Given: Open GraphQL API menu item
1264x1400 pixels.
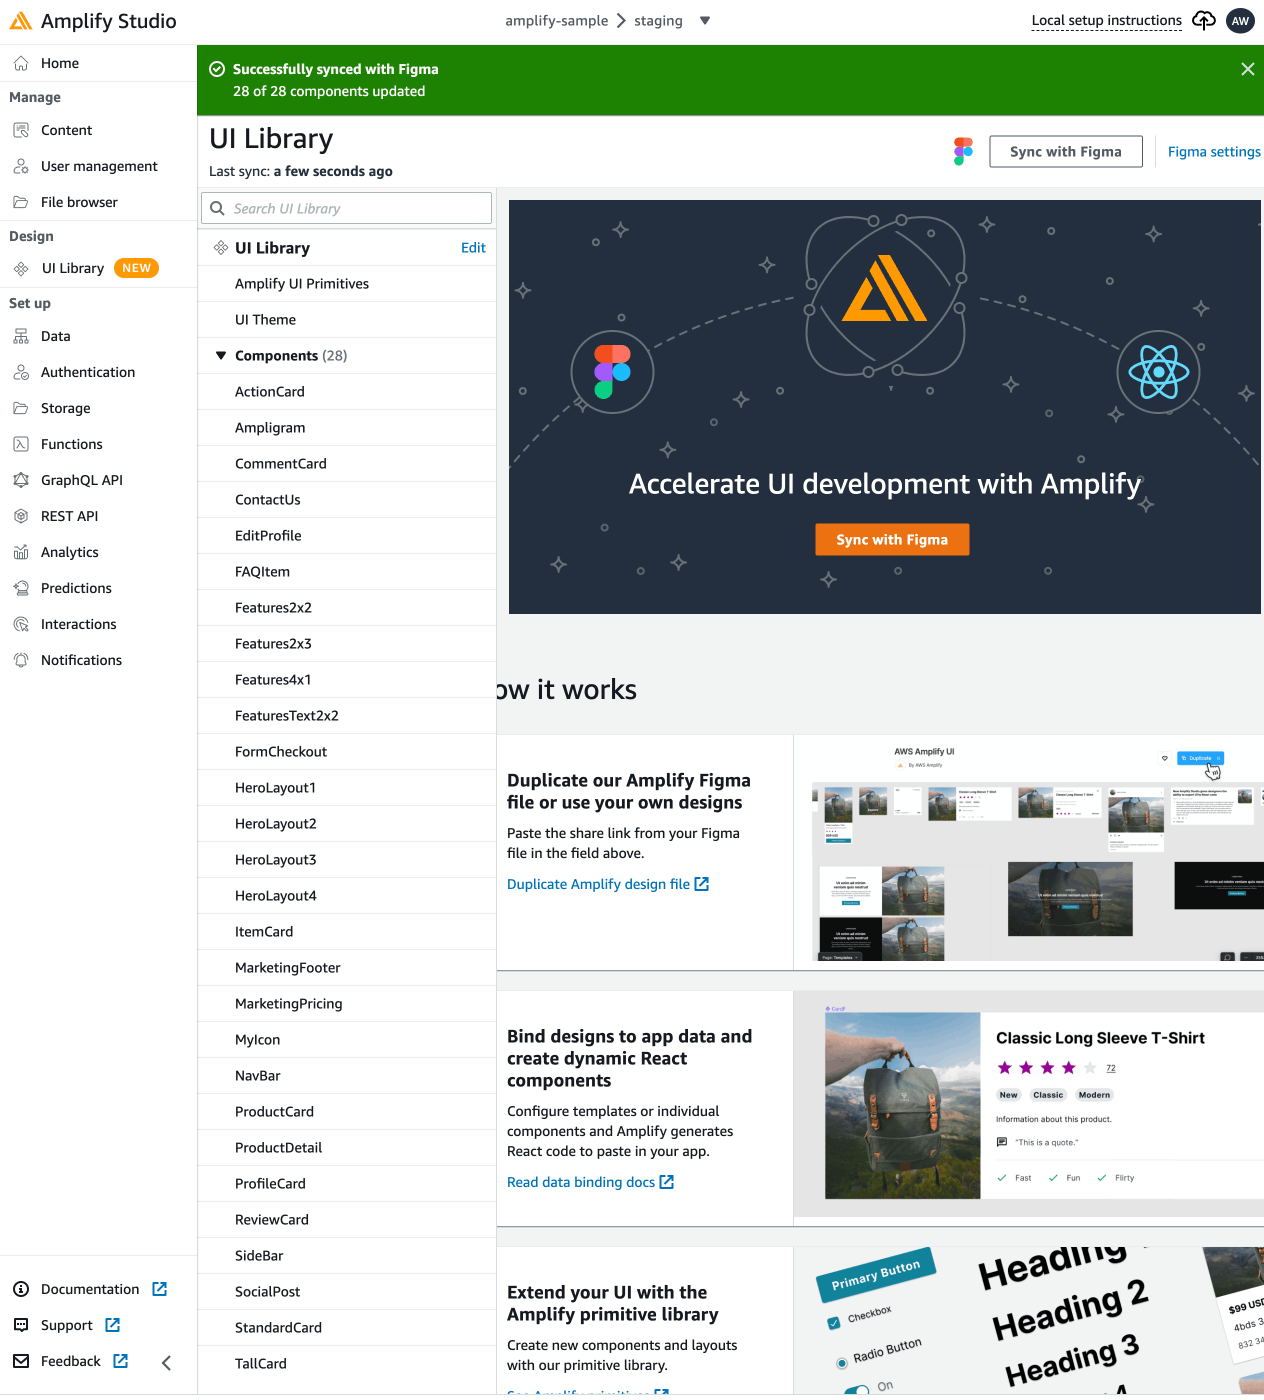Looking at the screenshot, I should coord(82,480).
